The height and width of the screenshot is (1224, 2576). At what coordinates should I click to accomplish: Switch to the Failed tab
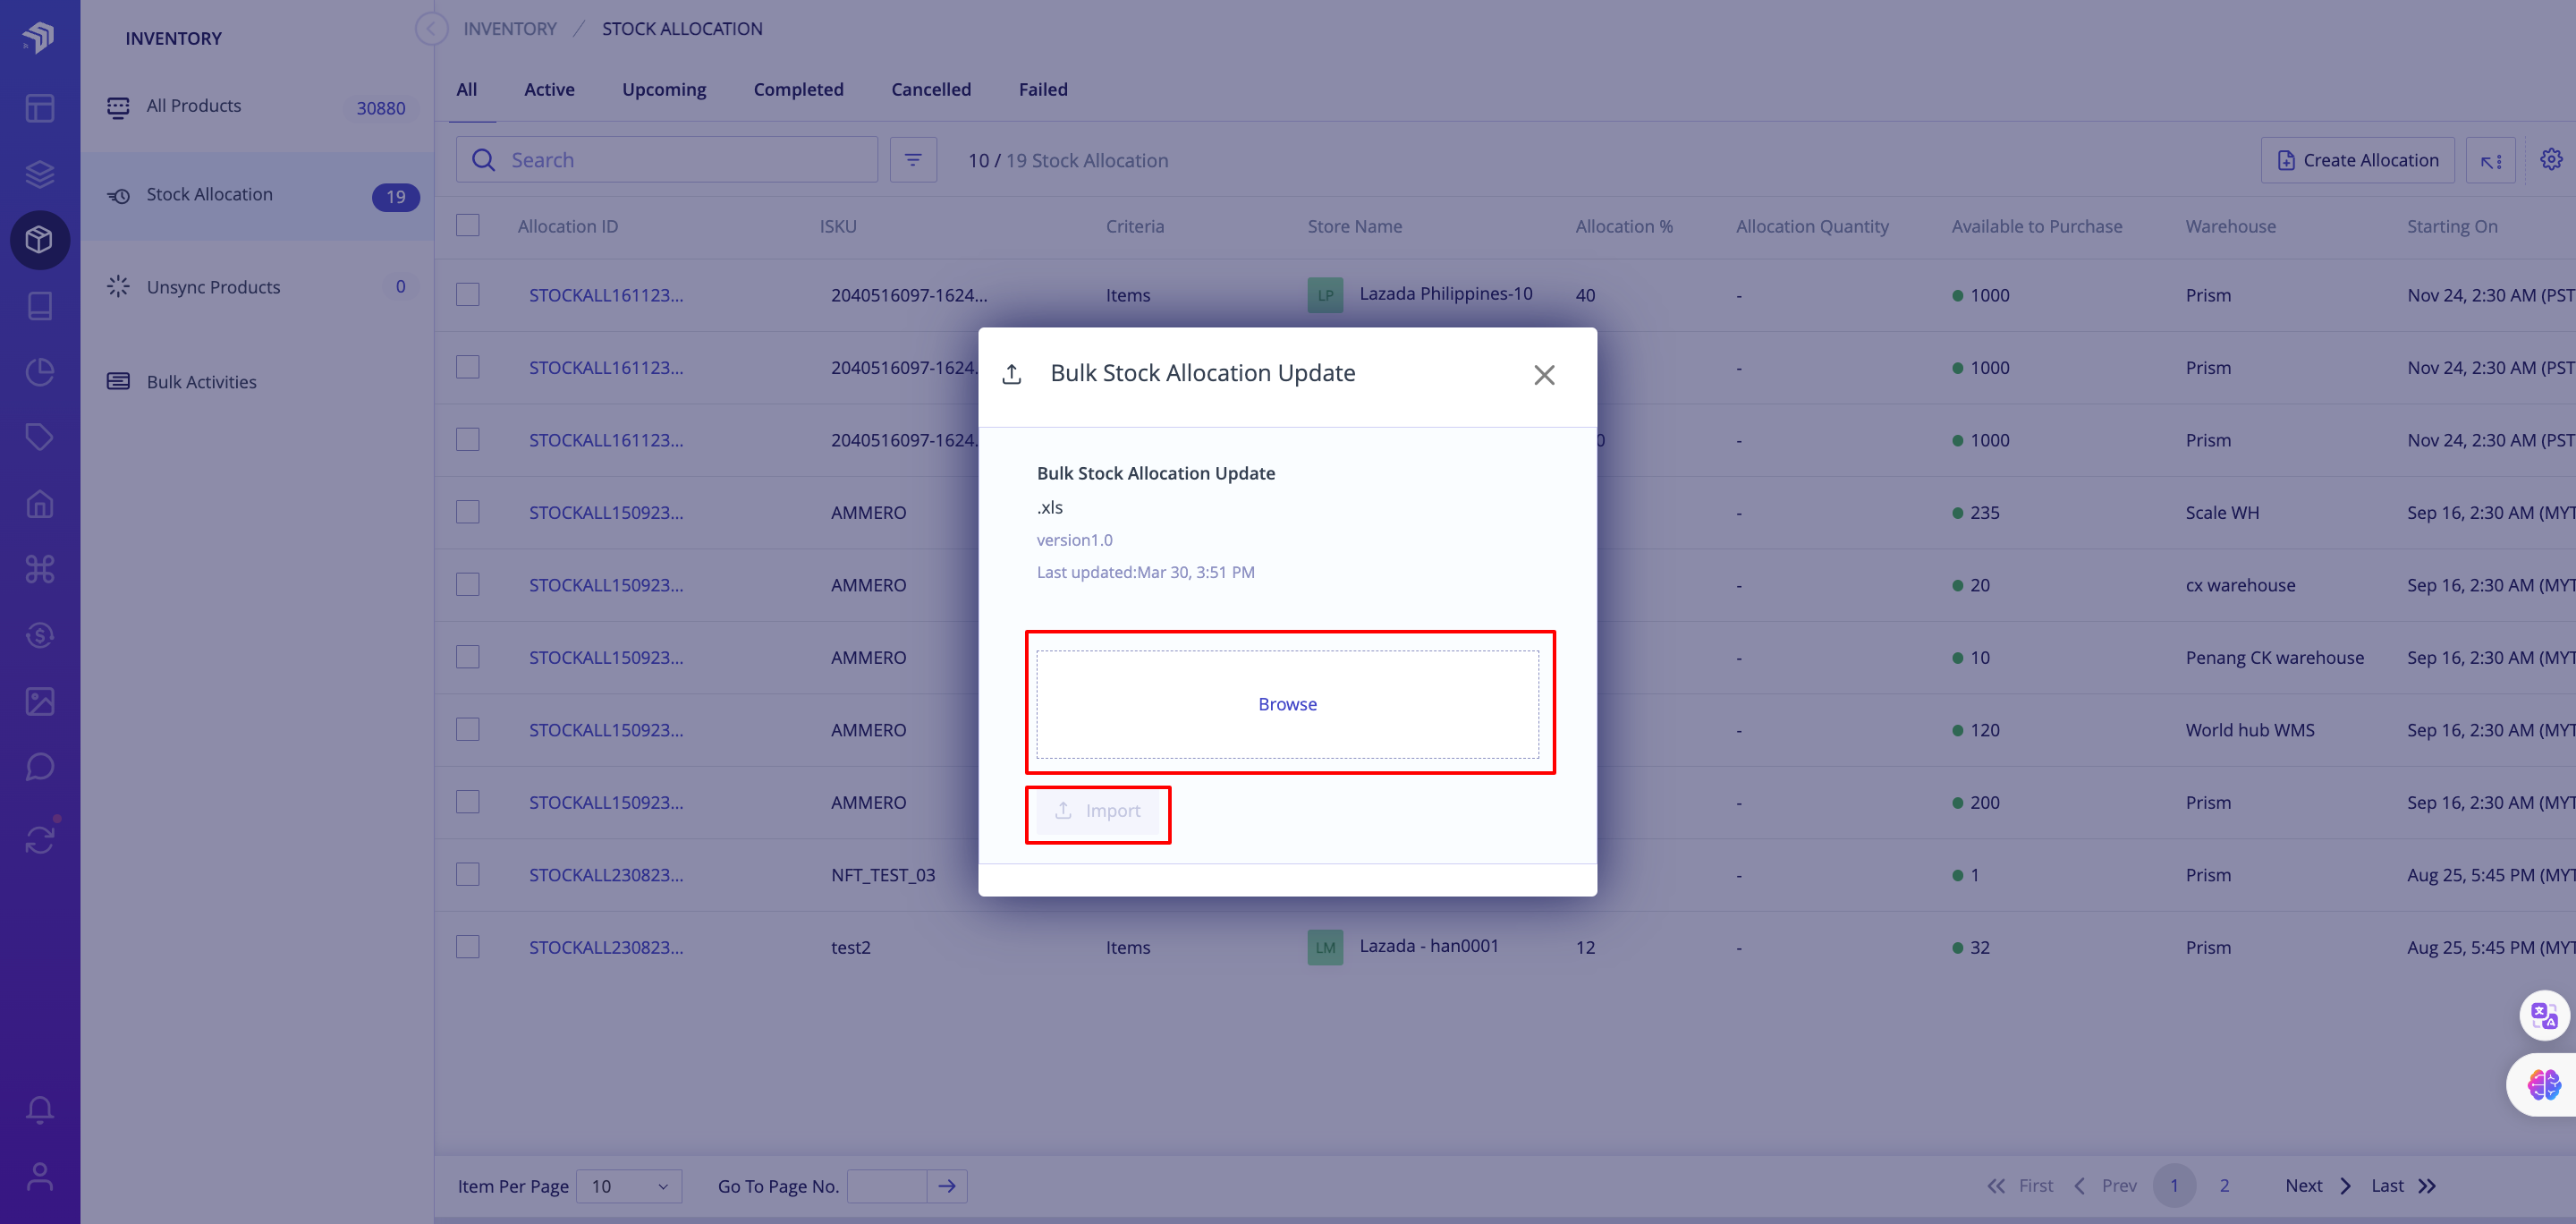point(1043,89)
